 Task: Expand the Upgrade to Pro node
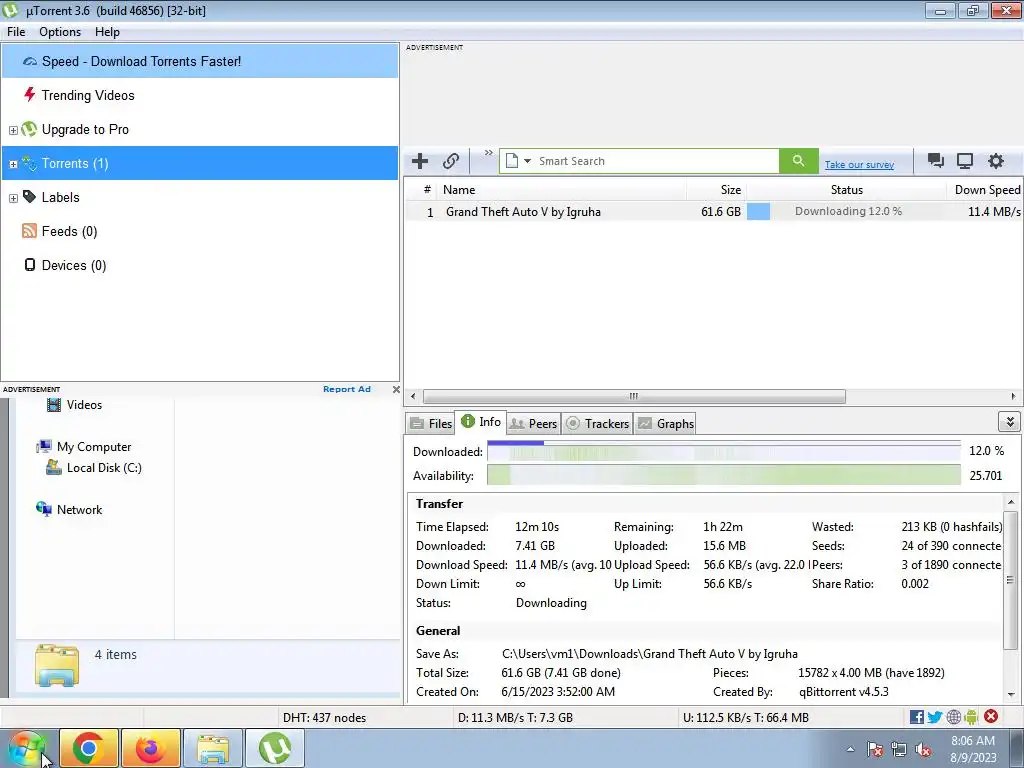[13, 131]
